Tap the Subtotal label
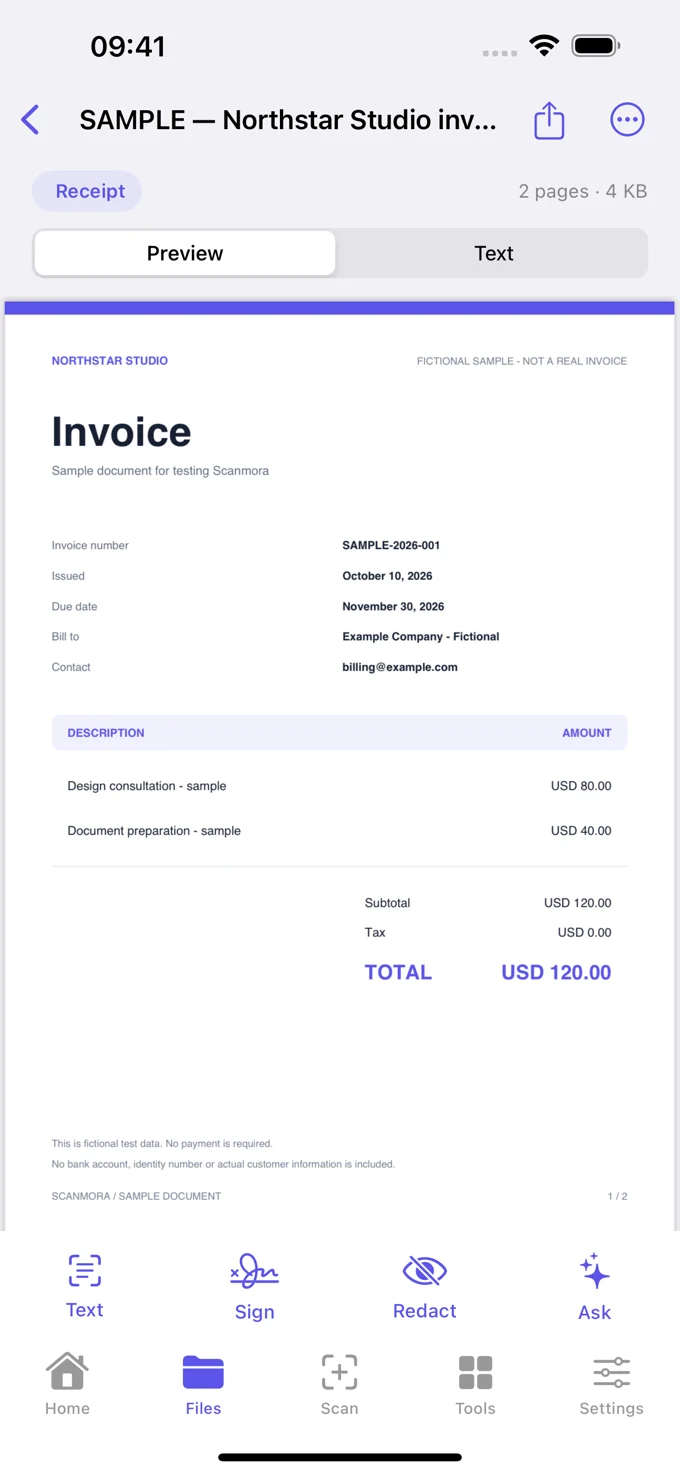 tap(388, 903)
